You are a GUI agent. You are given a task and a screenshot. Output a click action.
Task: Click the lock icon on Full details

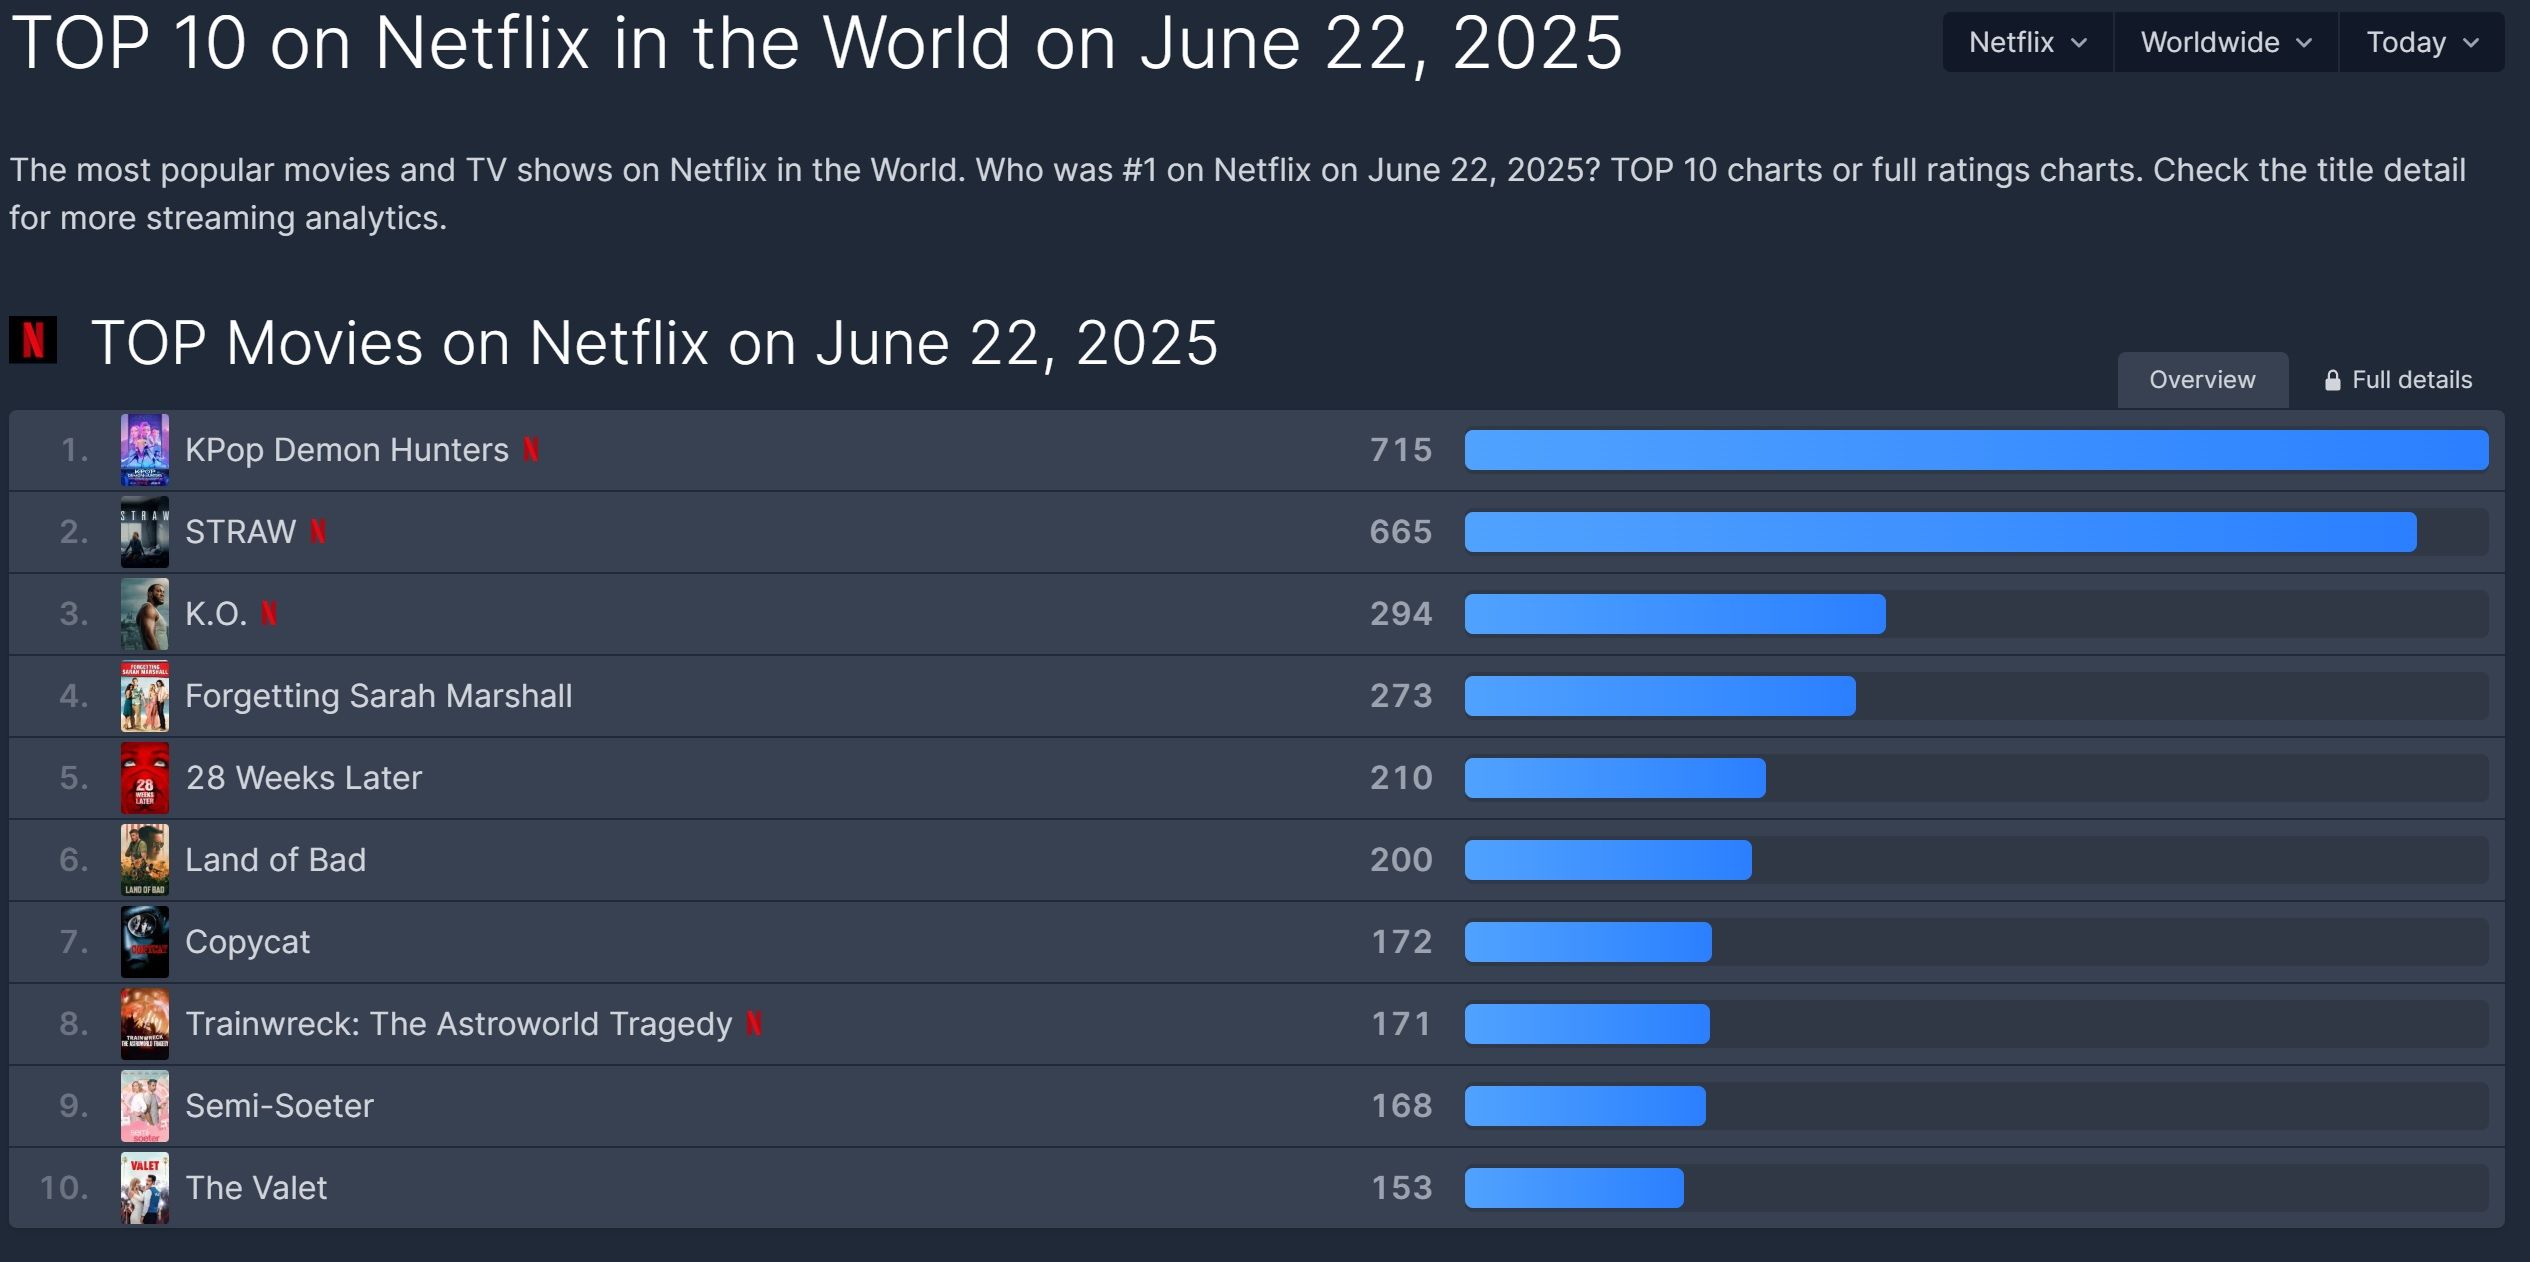click(x=2332, y=381)
